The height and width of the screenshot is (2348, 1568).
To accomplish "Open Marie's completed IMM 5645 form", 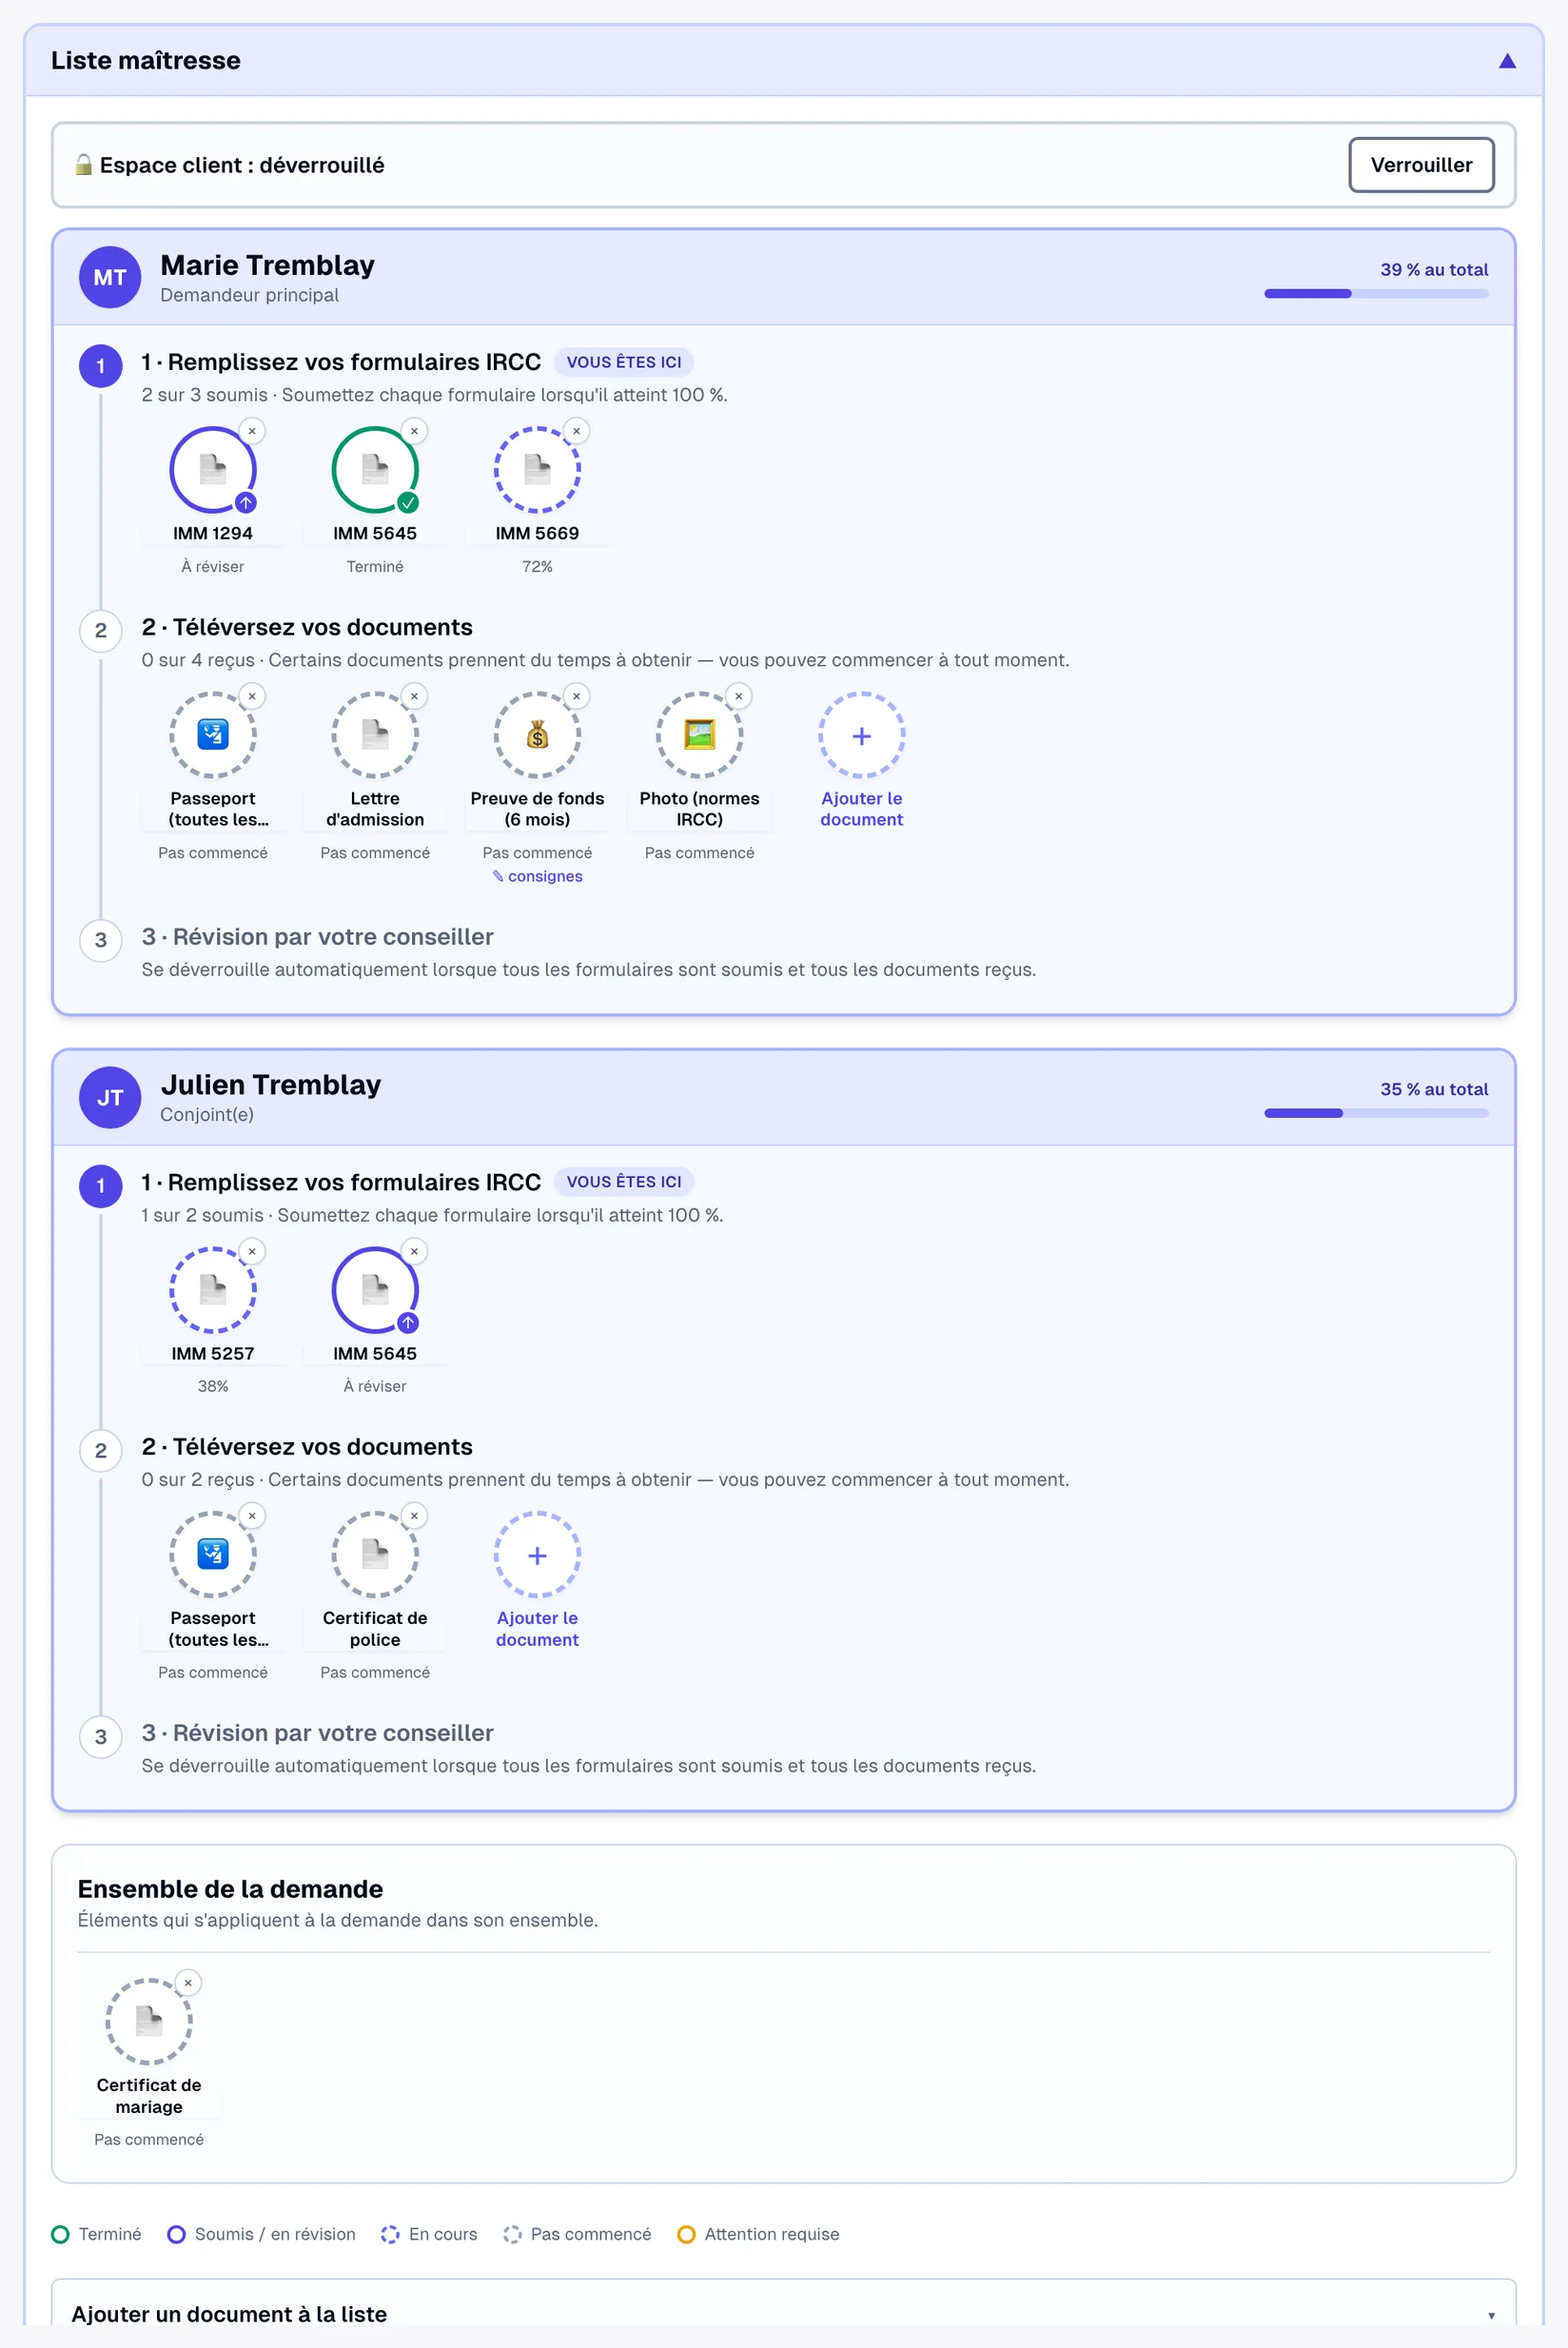I will pyautogui.click(x=374, y=469).
